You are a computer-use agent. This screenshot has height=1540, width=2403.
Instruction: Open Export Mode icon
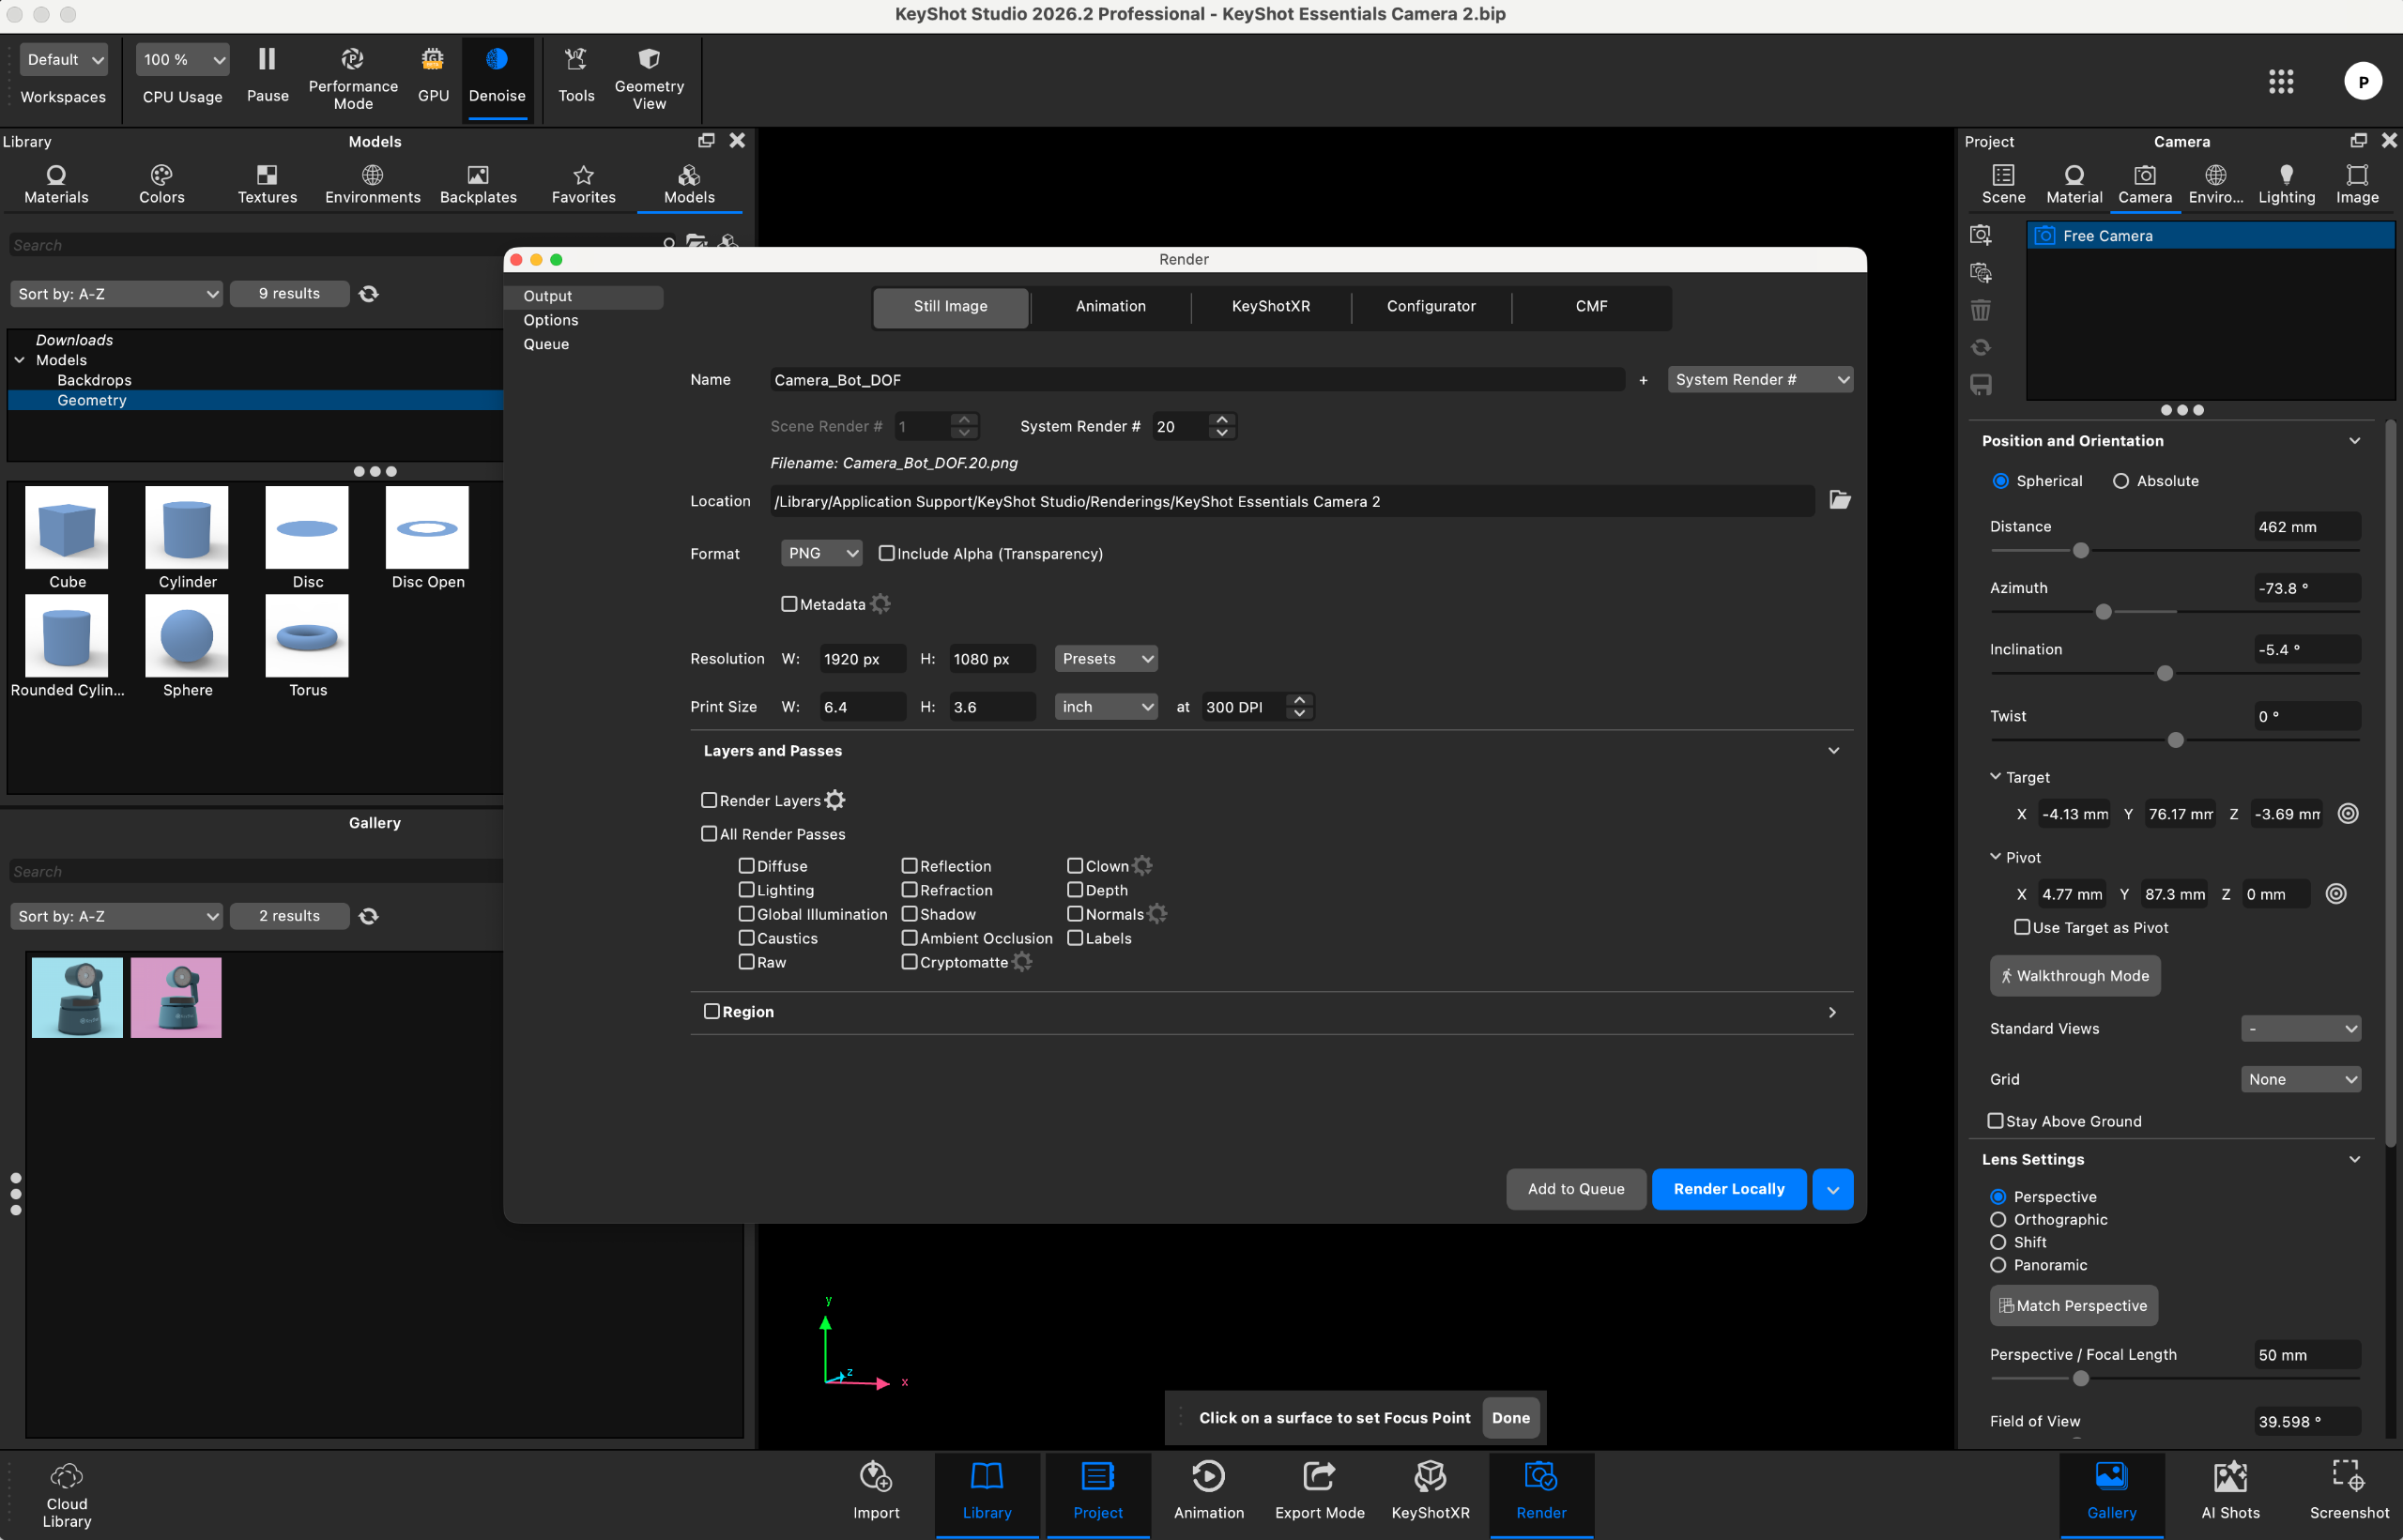(1319, 1491)
